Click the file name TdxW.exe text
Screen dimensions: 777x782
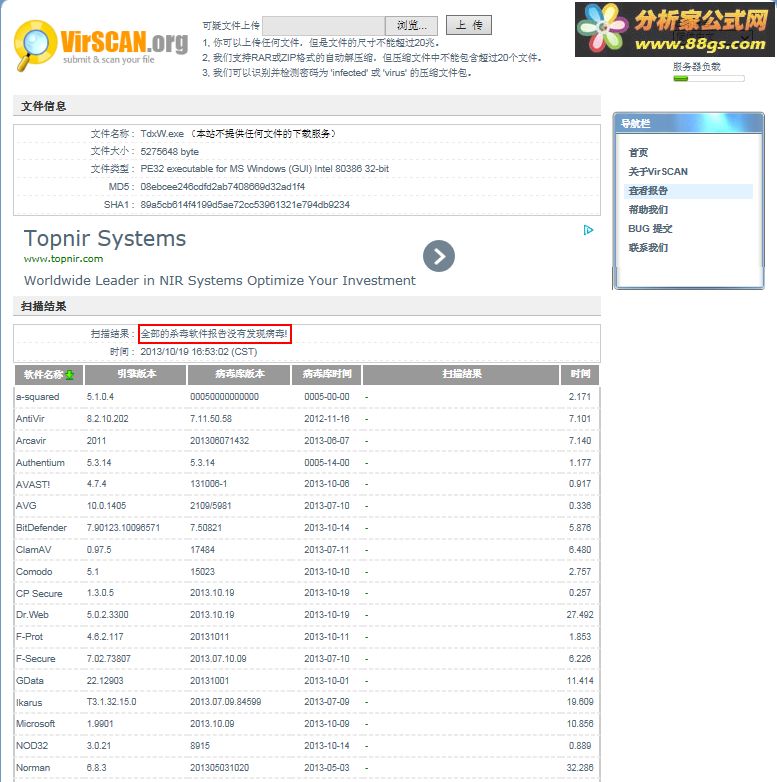click(x=162, y=134)
